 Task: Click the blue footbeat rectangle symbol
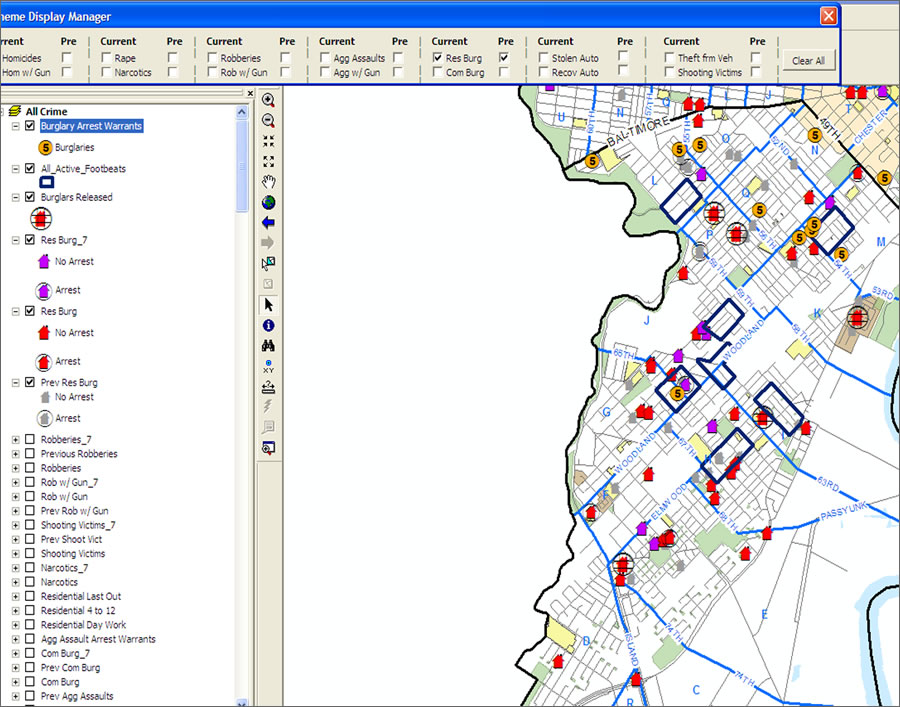pos(46,182)
